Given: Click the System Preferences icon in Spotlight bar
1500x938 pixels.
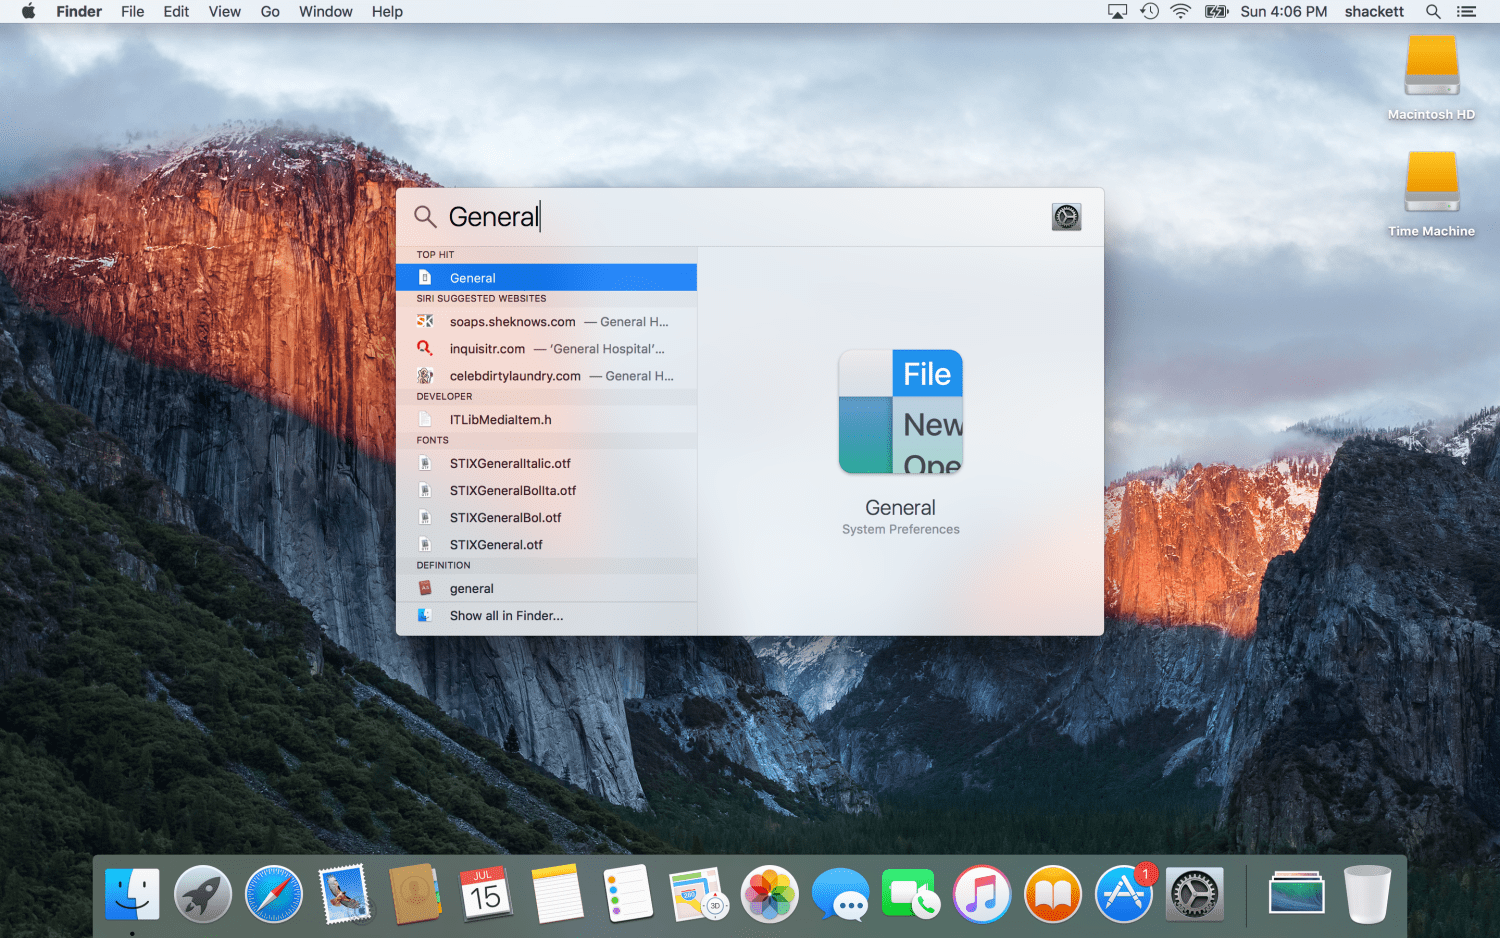Looking at the screenshot, I should pos(1066,217).
